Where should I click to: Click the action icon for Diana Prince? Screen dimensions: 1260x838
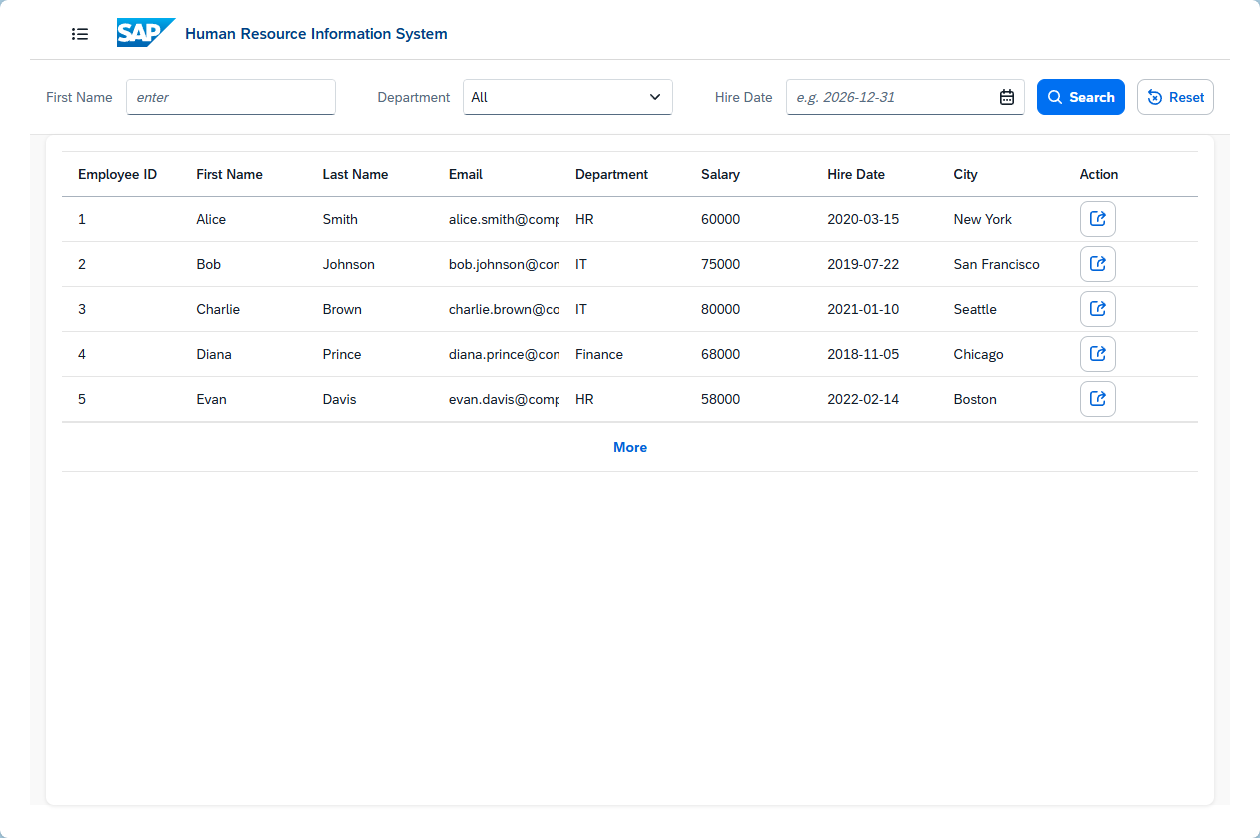pos(1097,354)
